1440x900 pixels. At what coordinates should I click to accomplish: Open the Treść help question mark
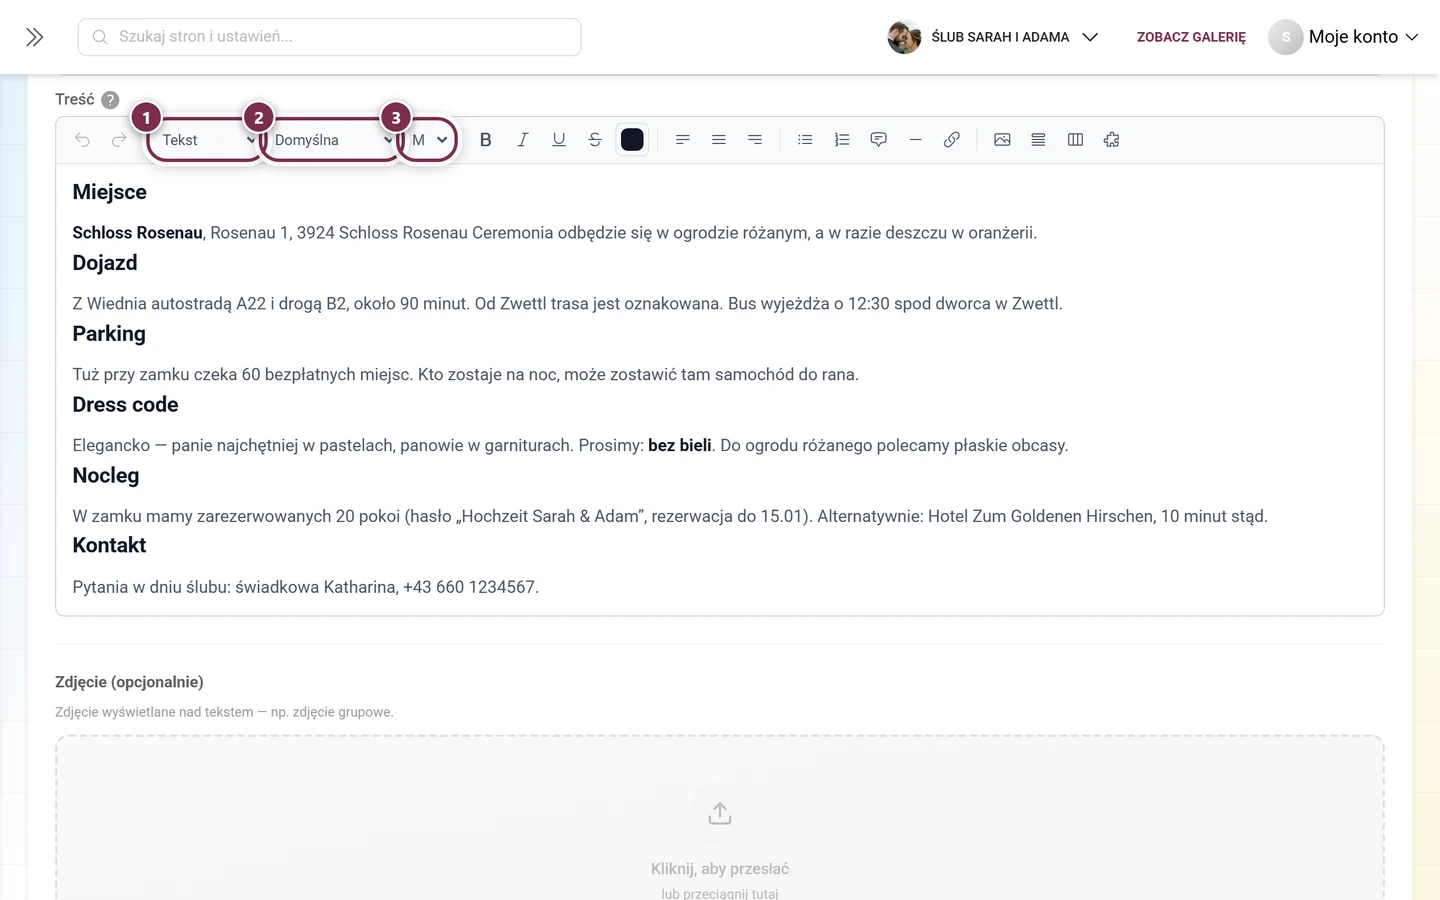tap(110, 100)
